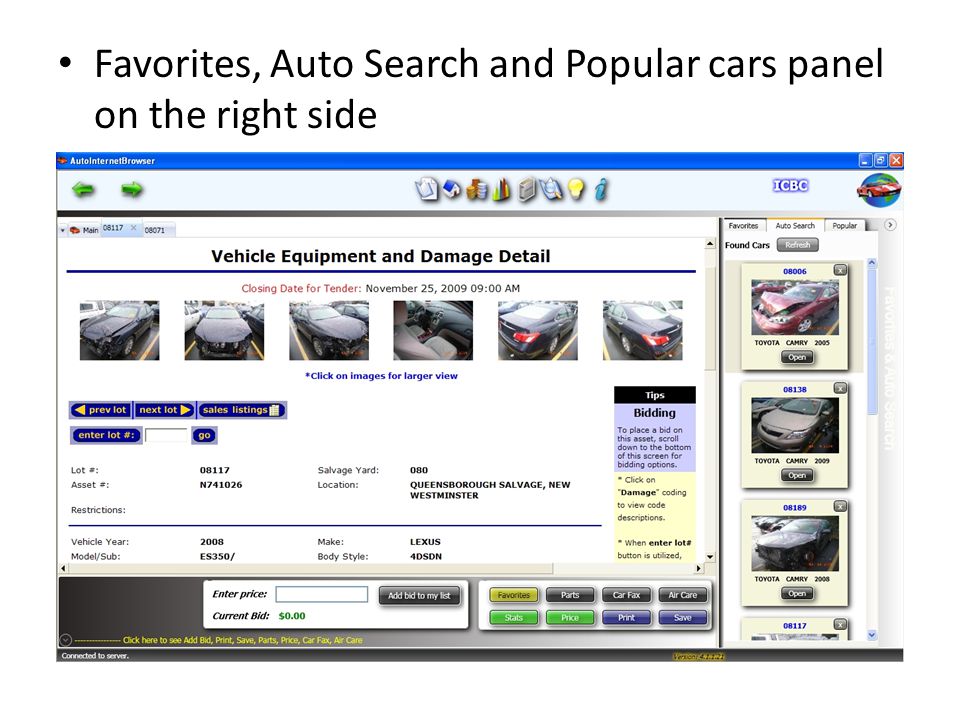Screen dimensions: 960x720
Task: Click the gray server box icon
Action: 526,190
